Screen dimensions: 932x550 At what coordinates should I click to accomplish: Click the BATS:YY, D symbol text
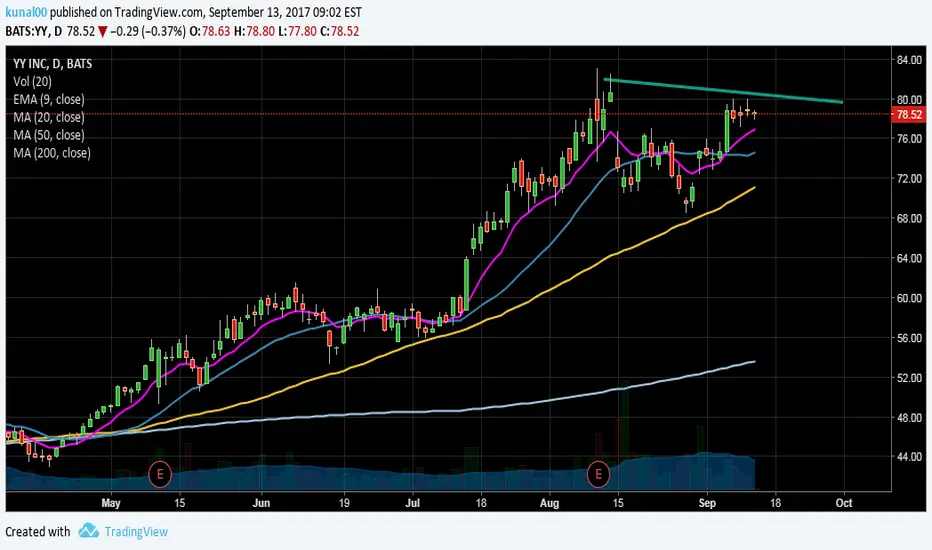[33, 32]
